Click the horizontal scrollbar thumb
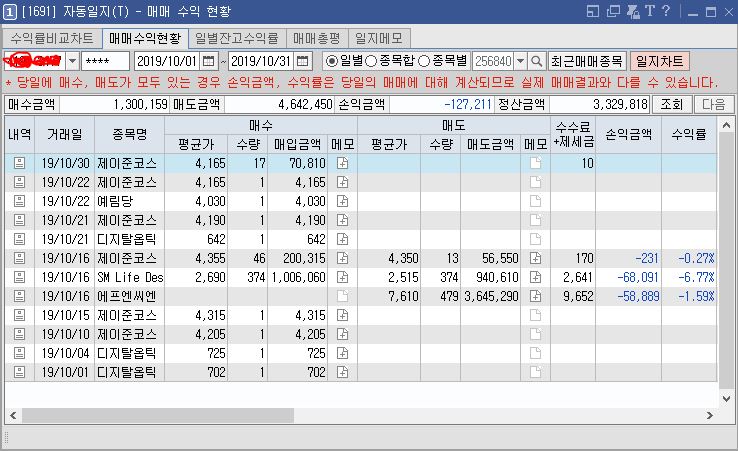The image size is (738, 451). (x=158, y=416)
